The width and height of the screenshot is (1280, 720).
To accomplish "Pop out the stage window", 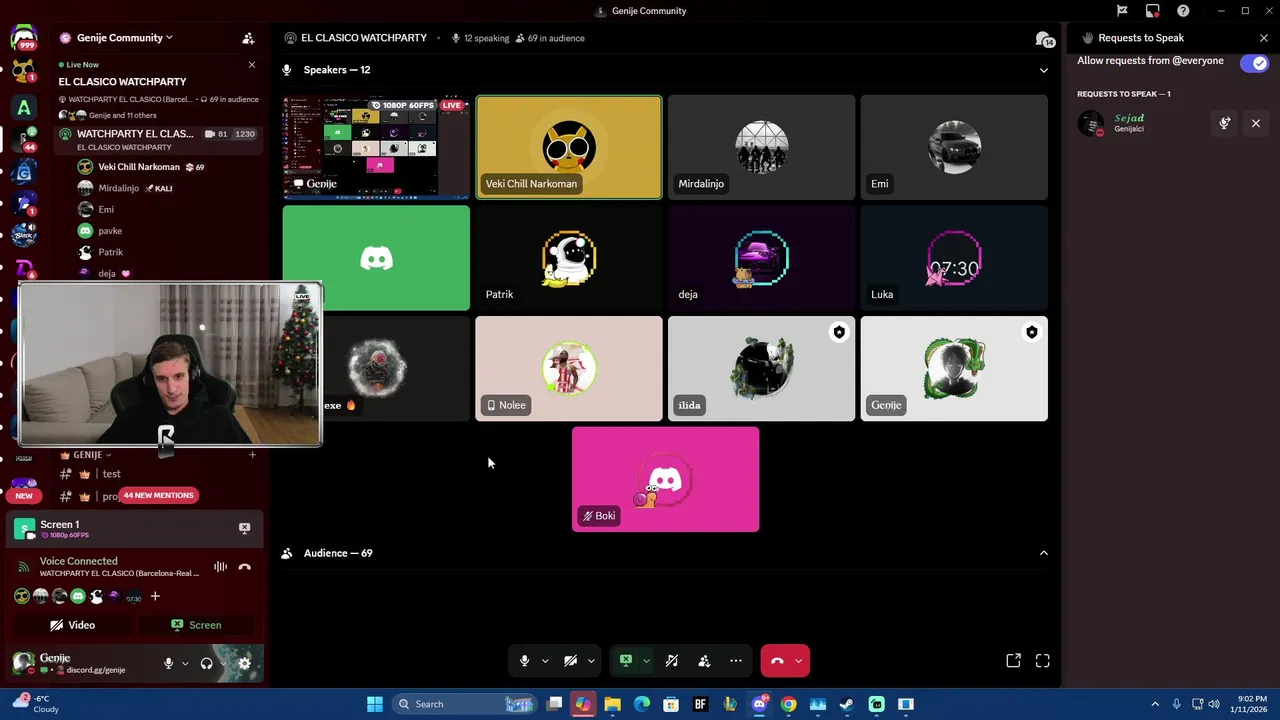I will [1013, 661].
